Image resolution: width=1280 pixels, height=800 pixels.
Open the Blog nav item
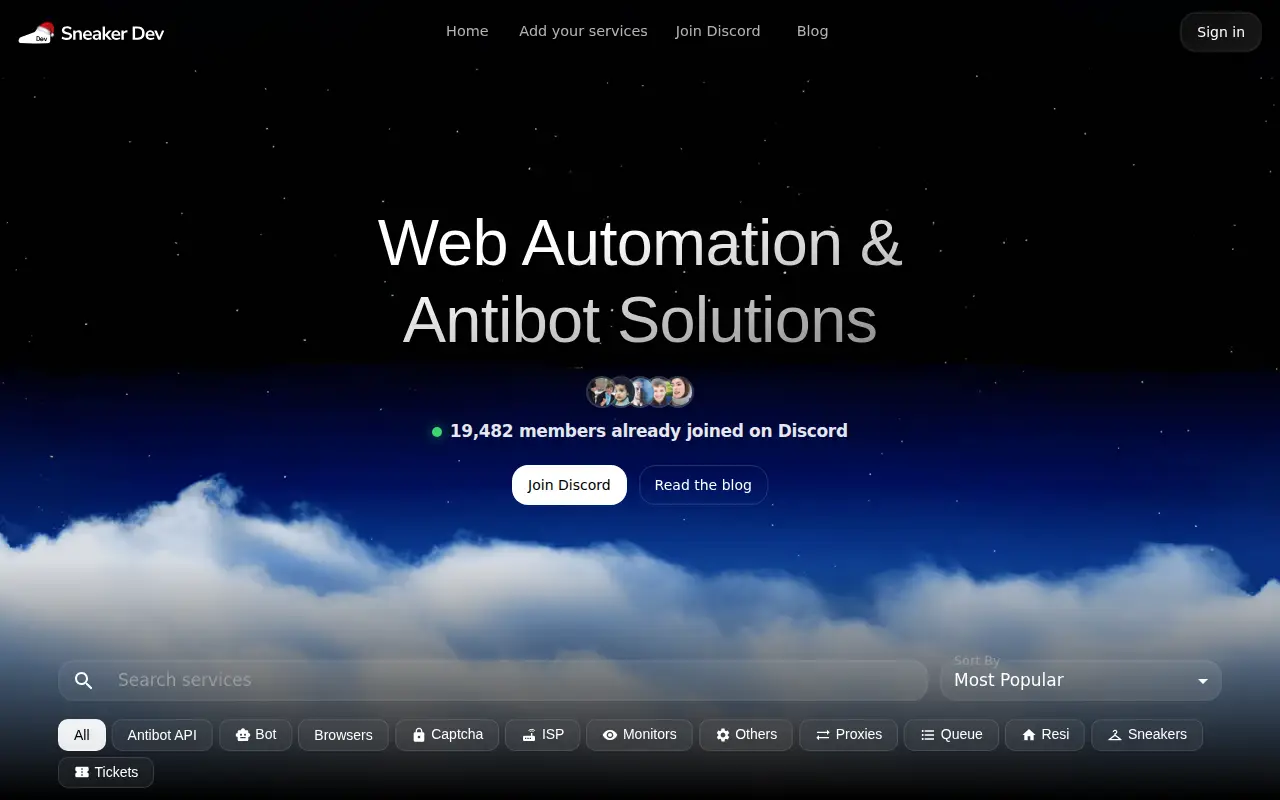[x=812, y=31]
